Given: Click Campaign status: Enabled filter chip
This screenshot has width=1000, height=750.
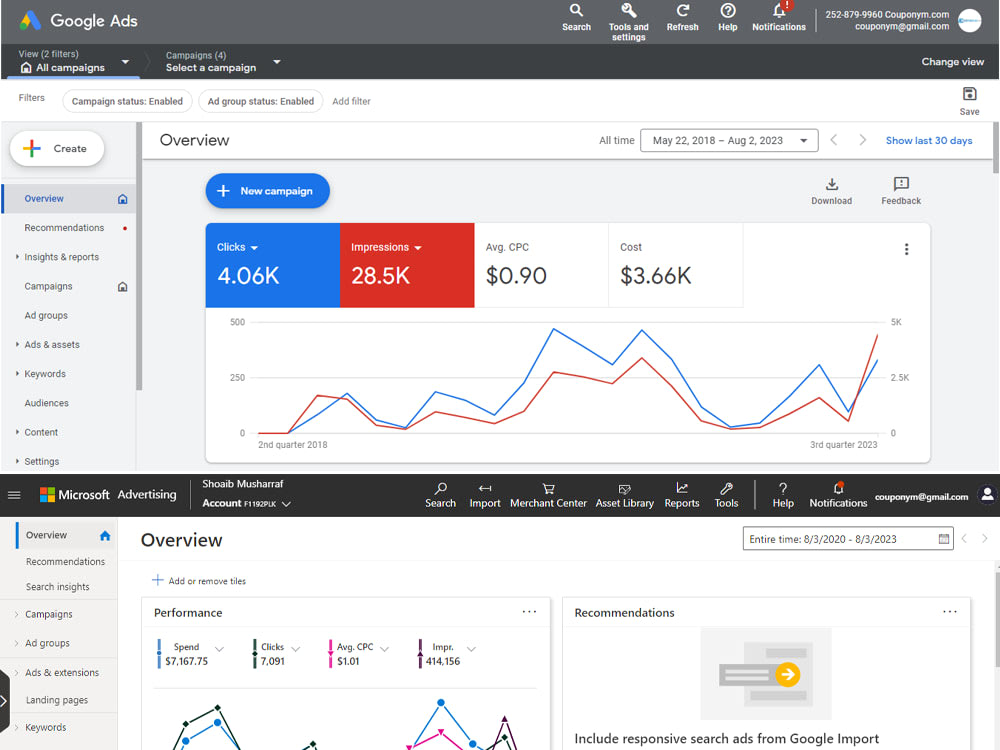Looking at the screenshot, I should coord(127,101).
